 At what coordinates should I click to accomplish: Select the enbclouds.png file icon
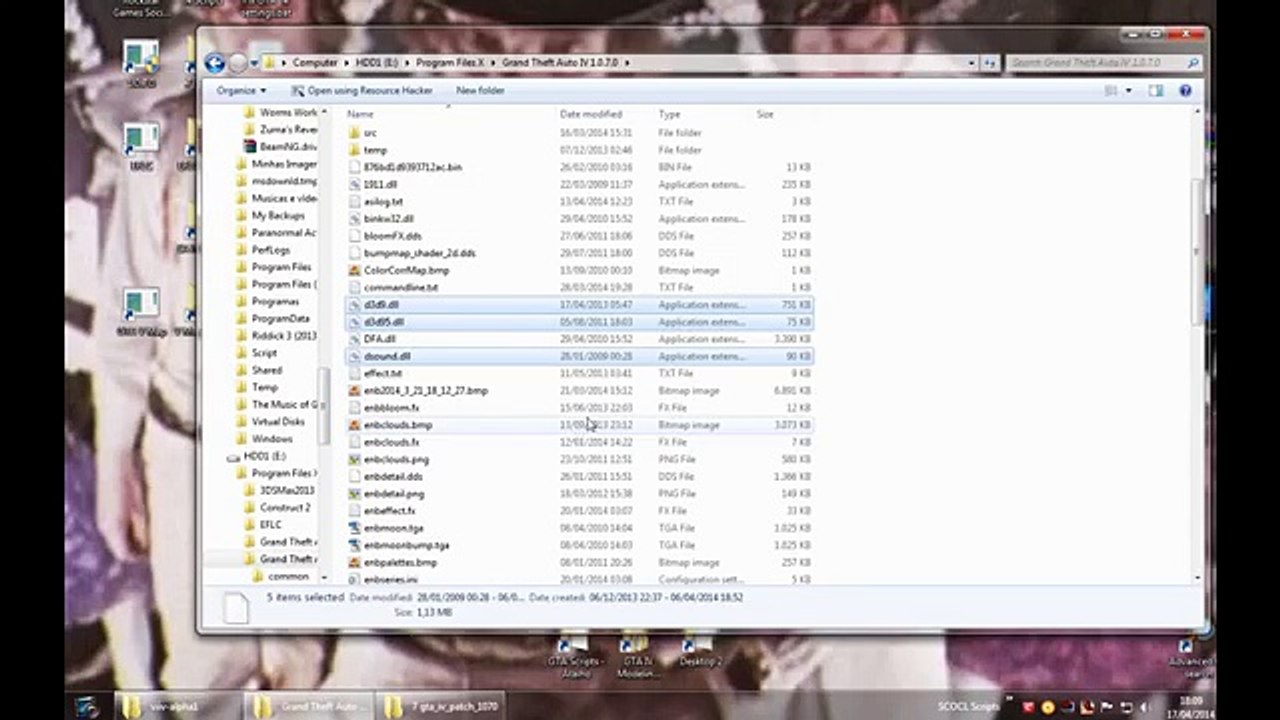[x=353, y=459]
